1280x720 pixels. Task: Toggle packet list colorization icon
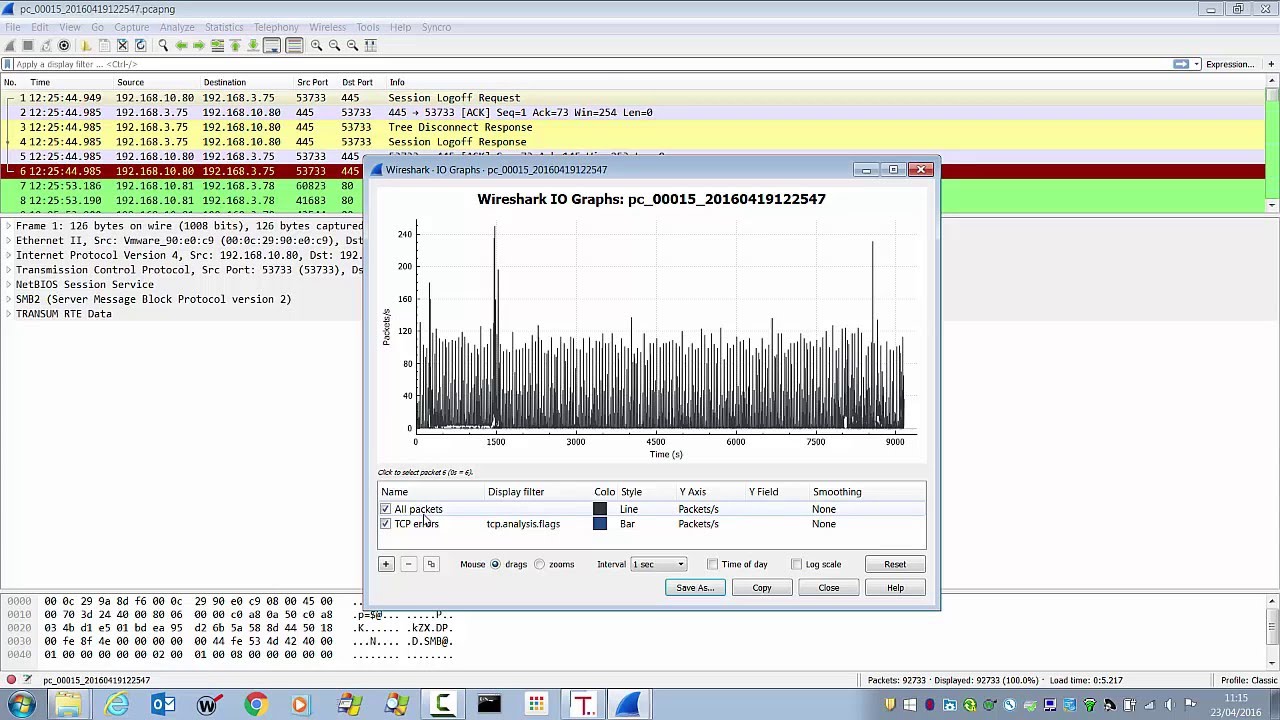(x=294, y=45)
